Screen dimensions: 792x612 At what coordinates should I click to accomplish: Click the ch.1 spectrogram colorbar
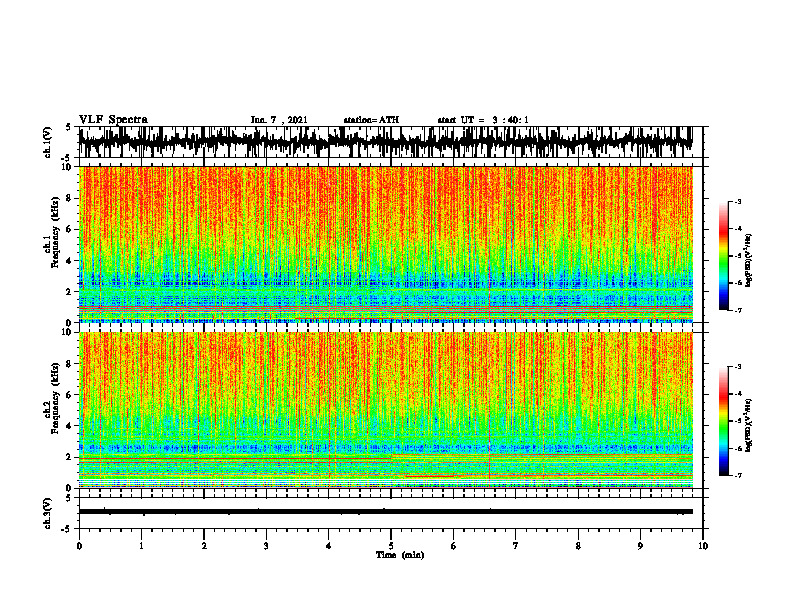[723, 256]
